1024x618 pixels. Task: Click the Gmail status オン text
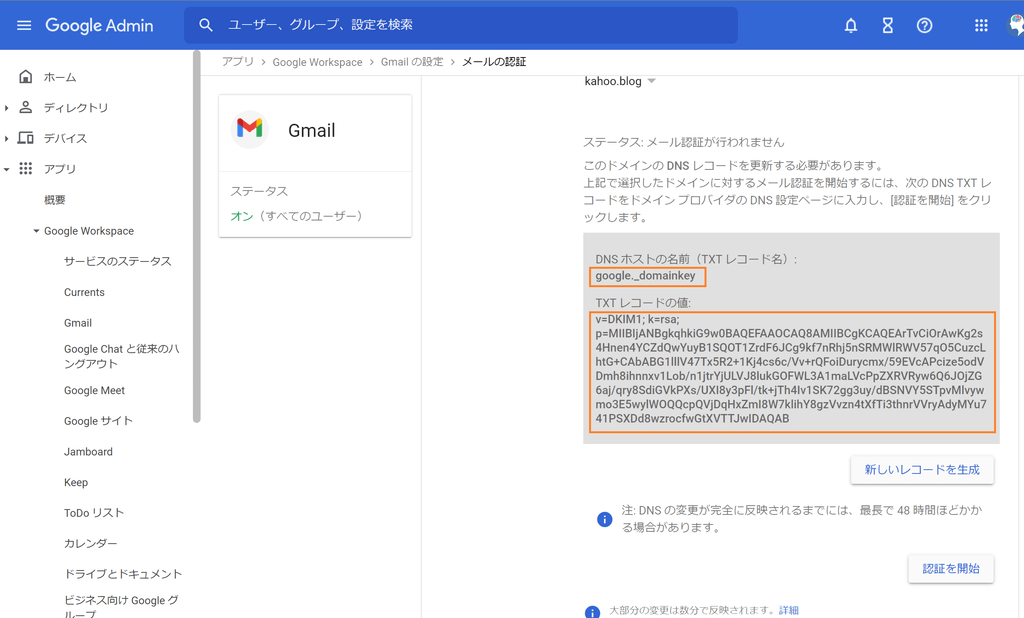[x=242, y=216]
